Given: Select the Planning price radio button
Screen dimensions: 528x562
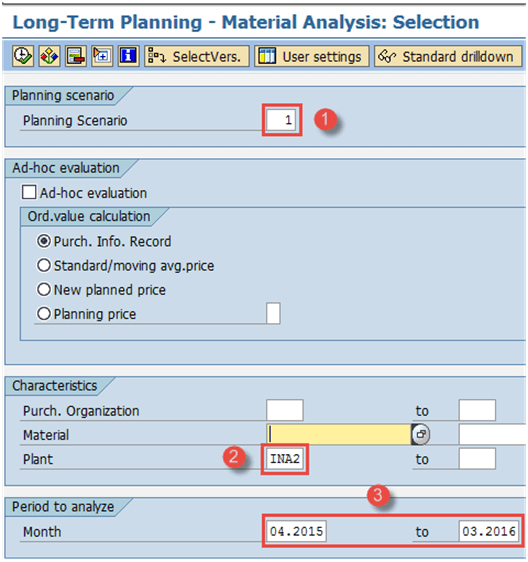Looking at the screenshot, I should click(x=44, y=314).
